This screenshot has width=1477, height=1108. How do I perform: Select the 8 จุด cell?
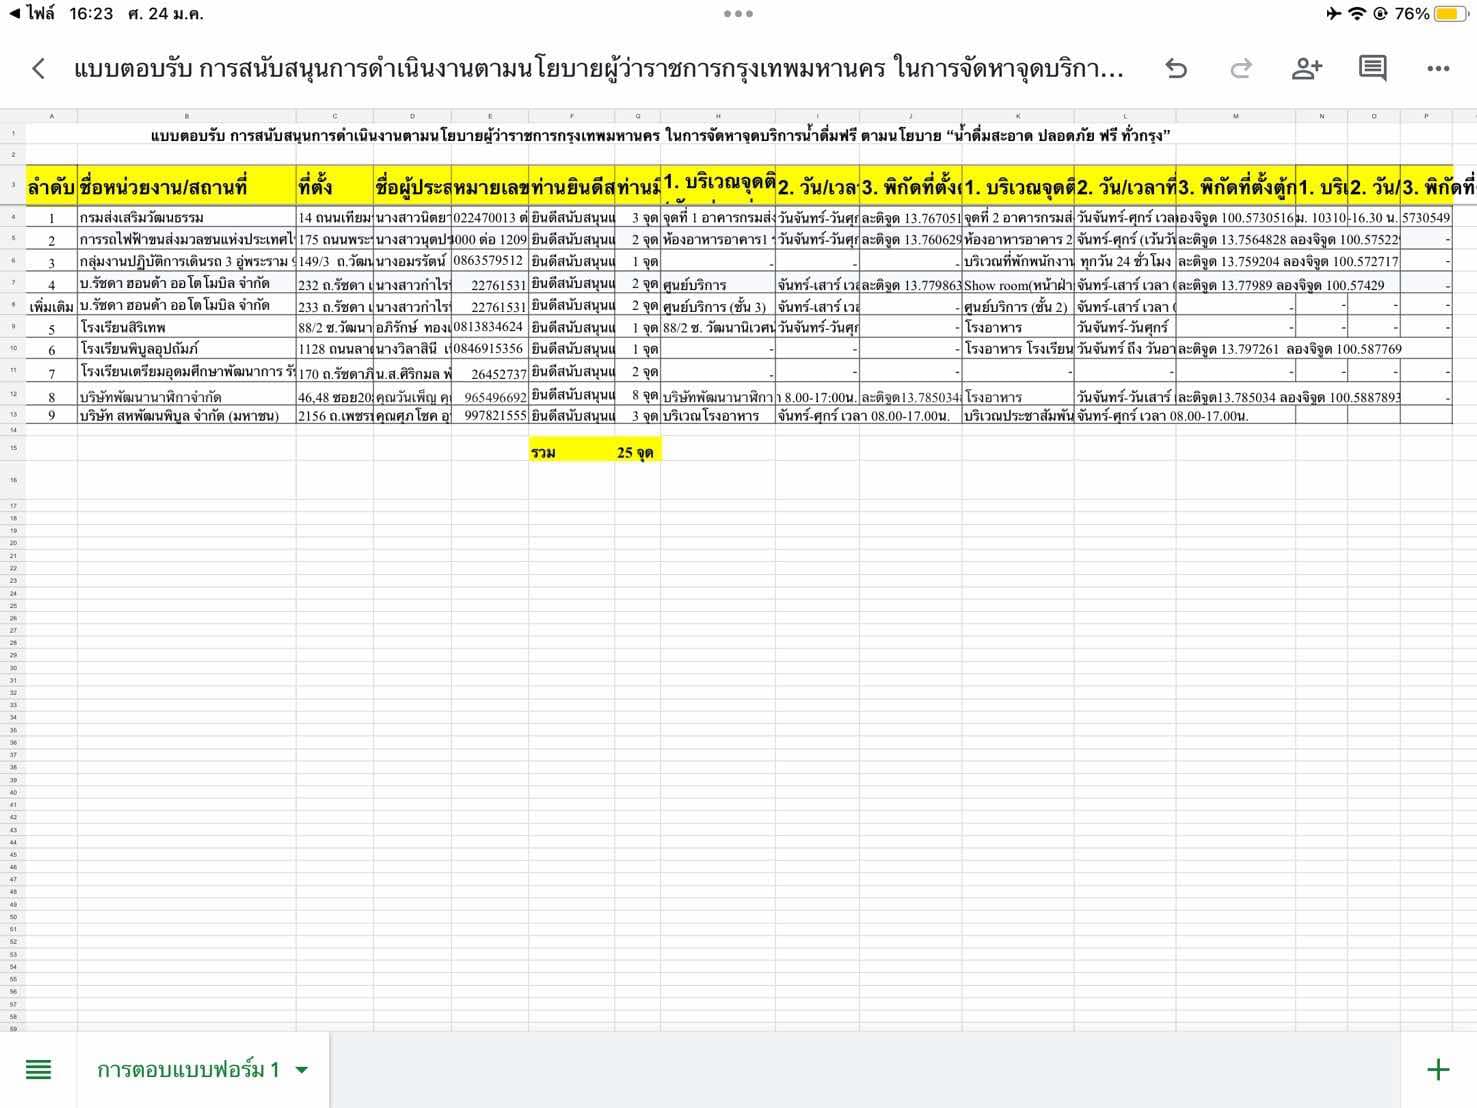click(637, 396)
